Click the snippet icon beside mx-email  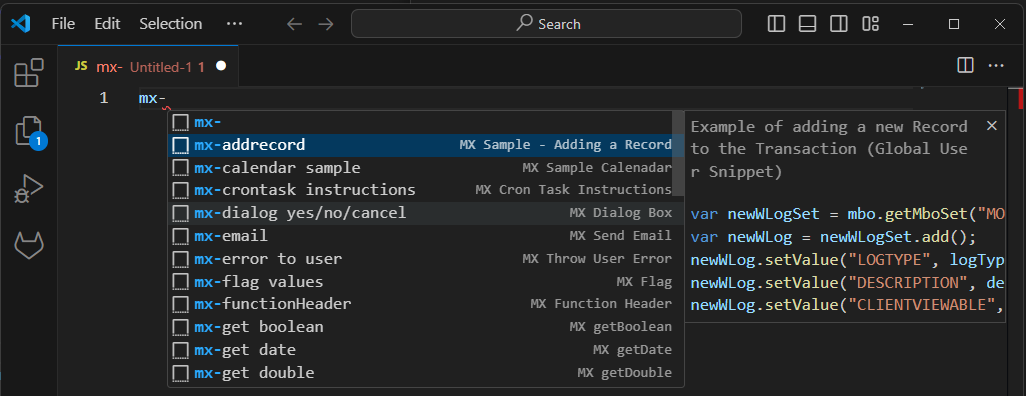(x=181, y=236)
